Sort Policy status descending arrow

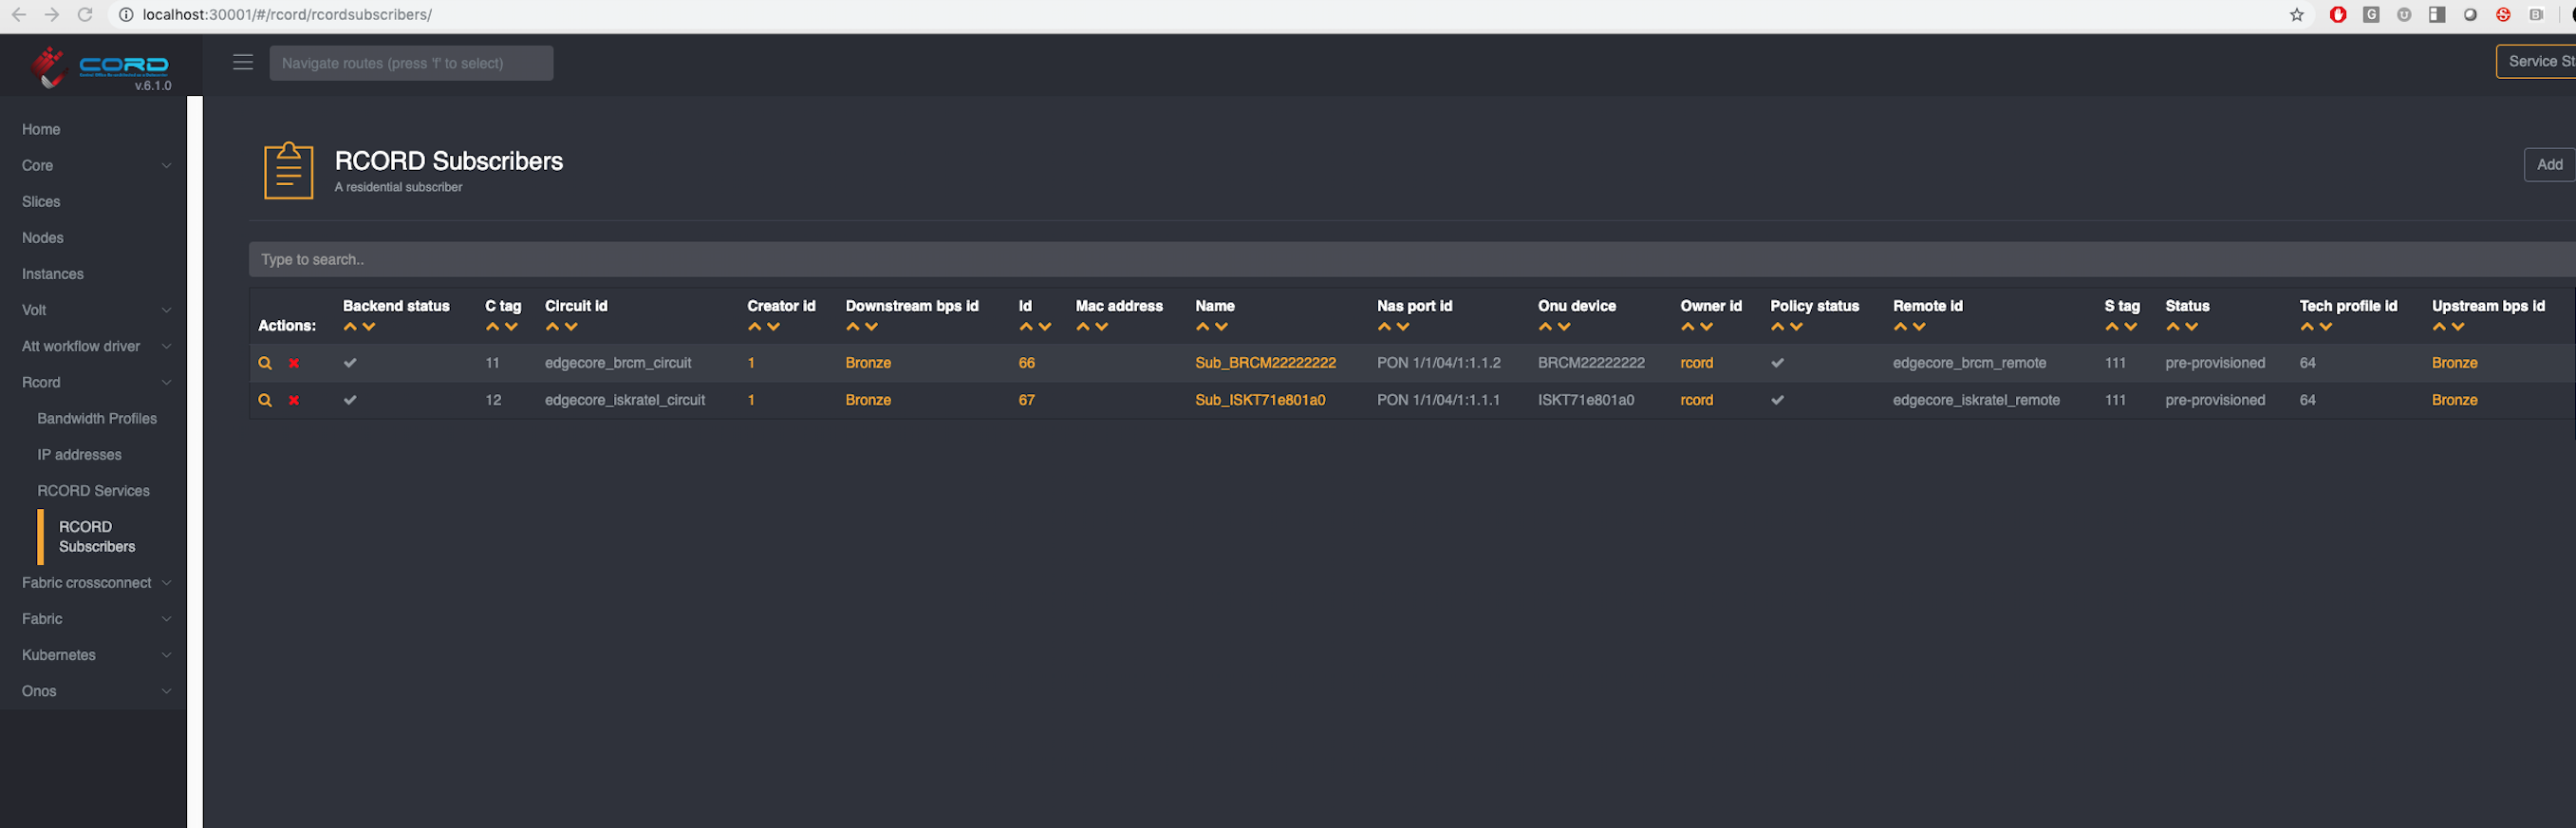pyautogui.click(x=1796, y=327)
